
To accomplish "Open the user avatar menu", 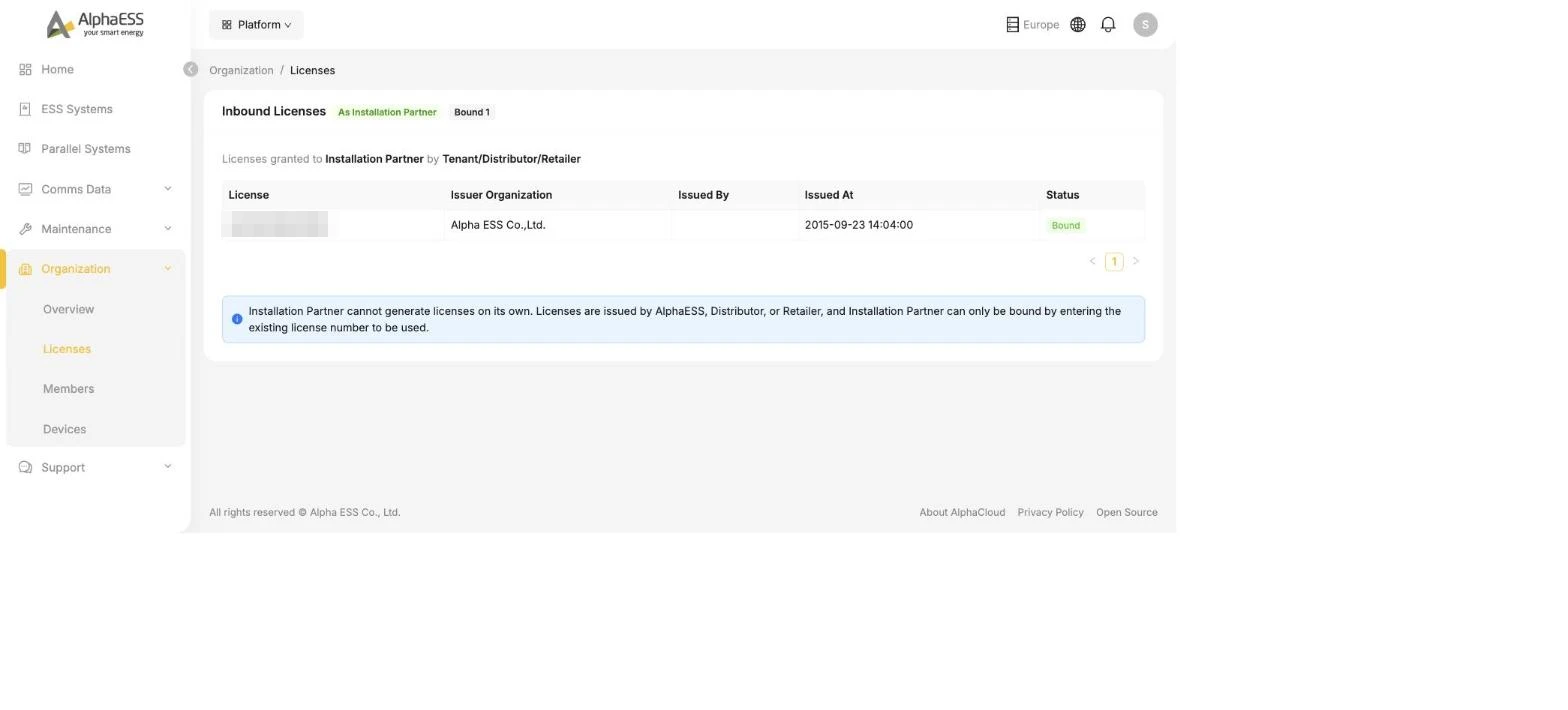I will pos(1145,24).
